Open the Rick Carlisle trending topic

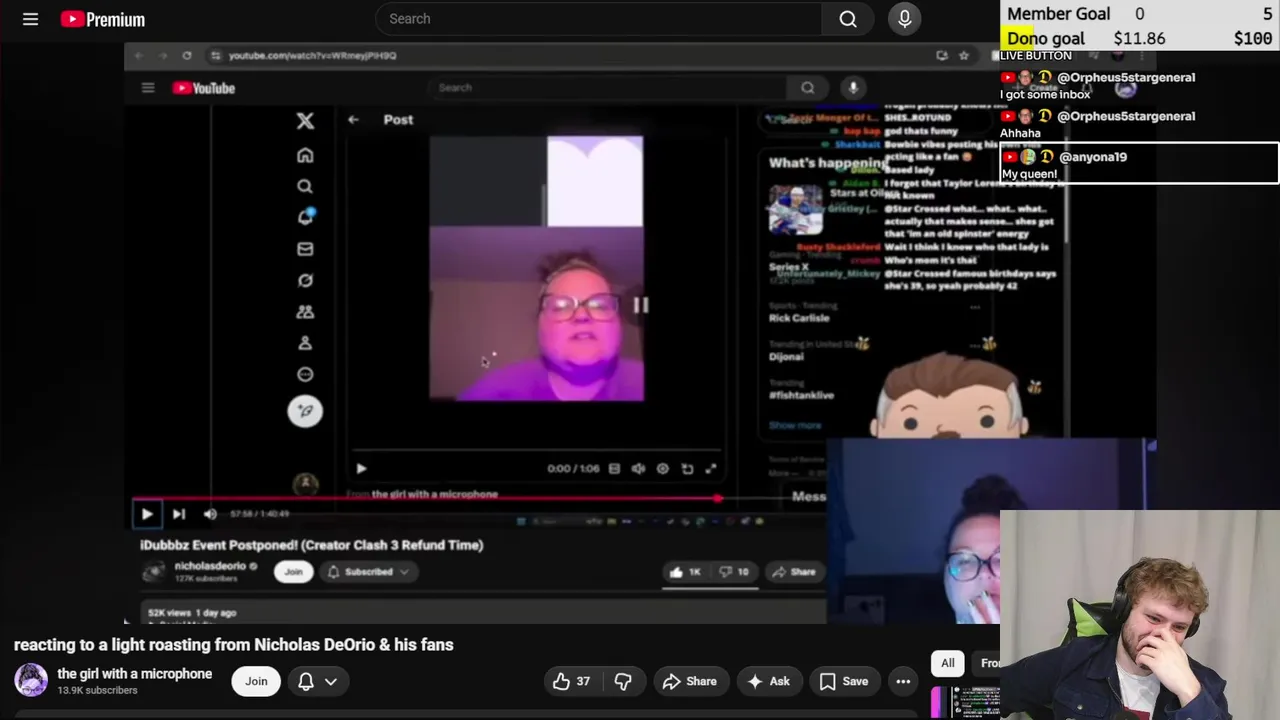[x=799, y=318]
